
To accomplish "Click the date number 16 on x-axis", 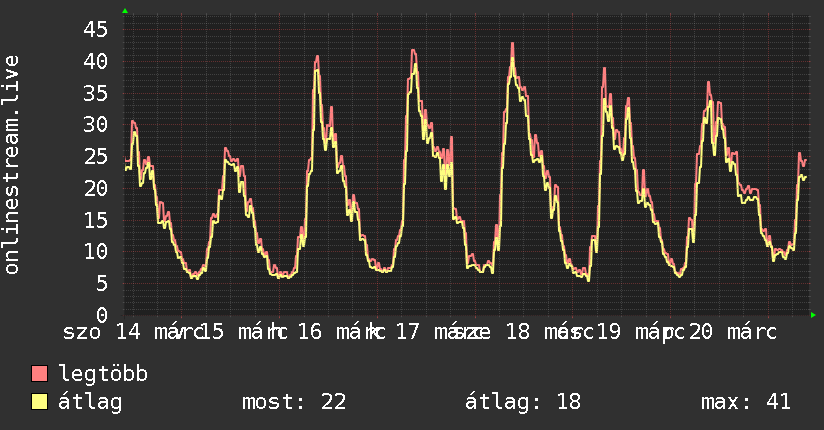I will pos(310,332).
